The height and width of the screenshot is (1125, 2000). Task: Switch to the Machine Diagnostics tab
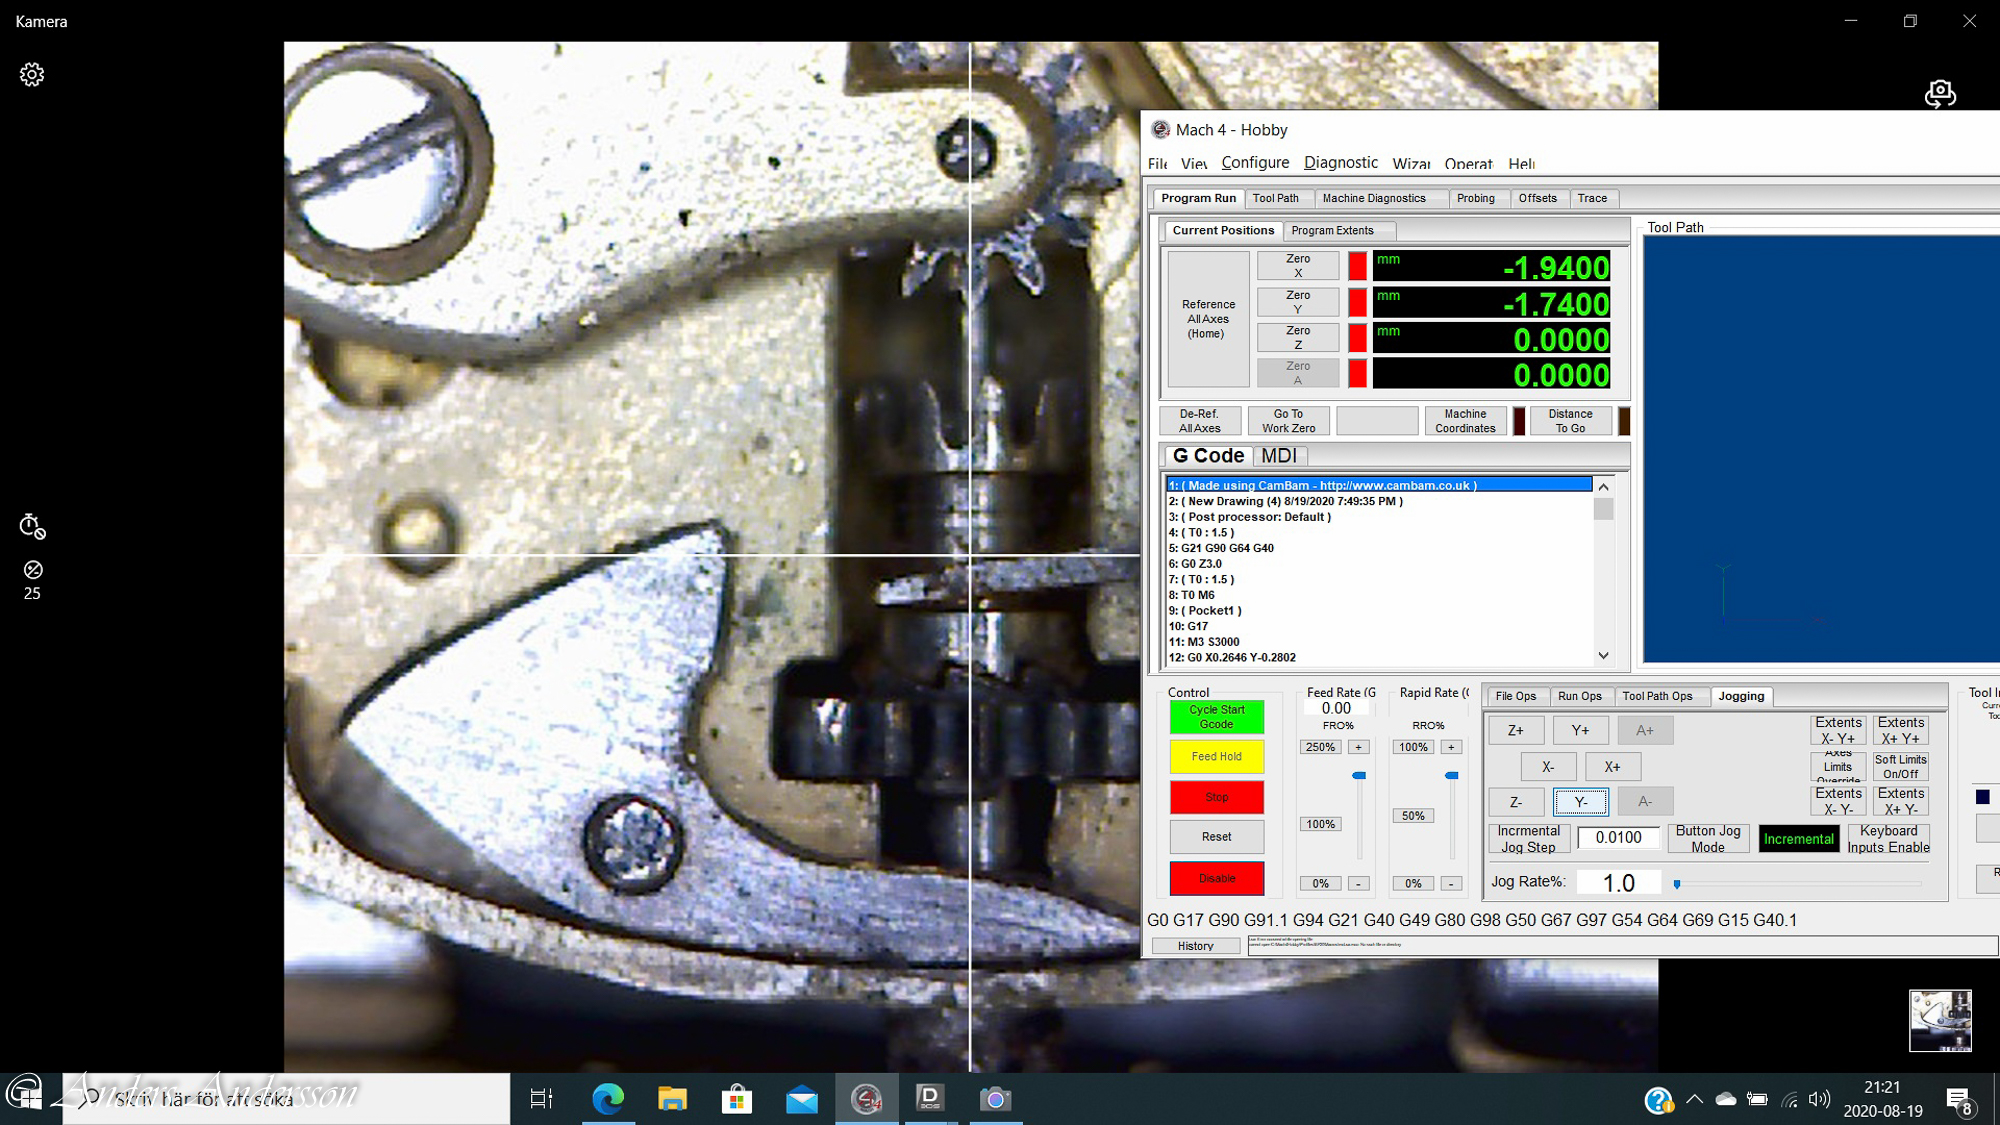click(1374, 198)
